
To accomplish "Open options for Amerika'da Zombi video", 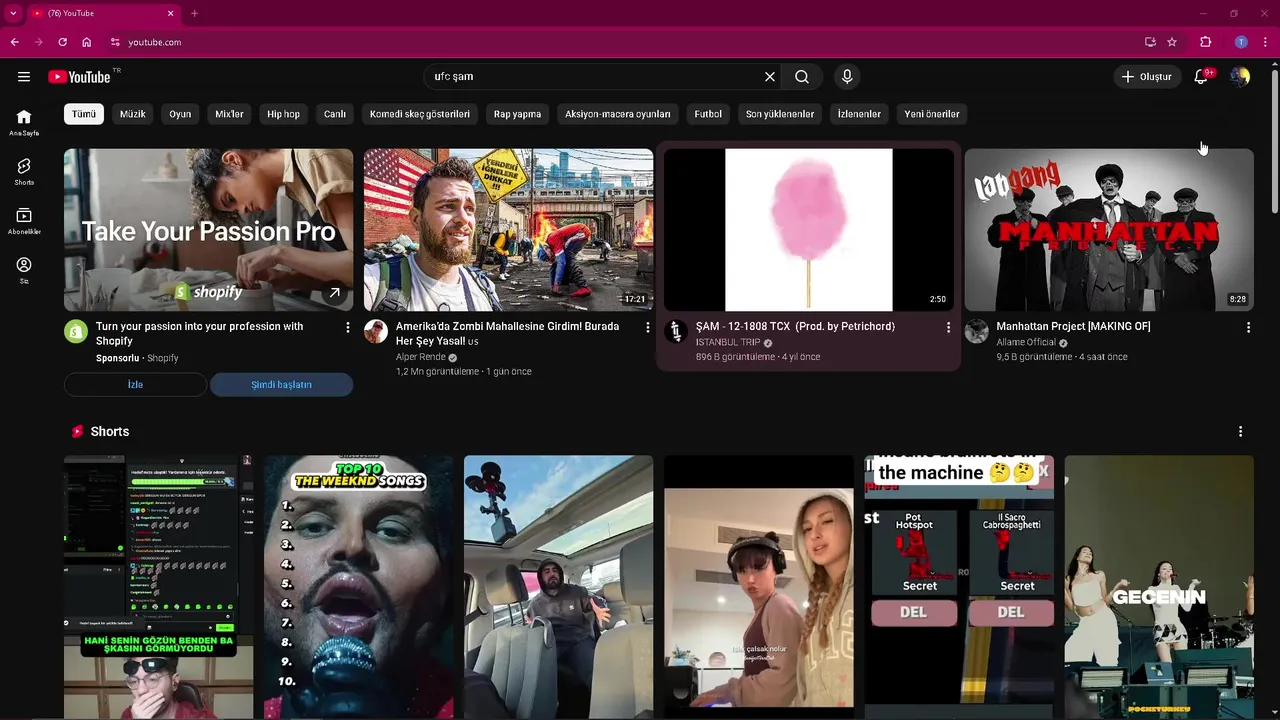I will [x=648, y=328].
